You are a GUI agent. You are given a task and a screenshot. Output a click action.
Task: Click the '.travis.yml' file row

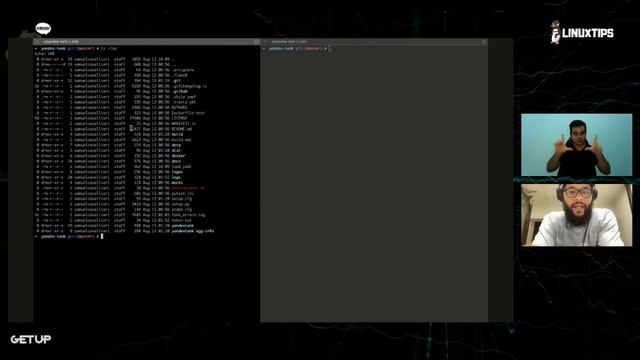click(x=116, y=102)
